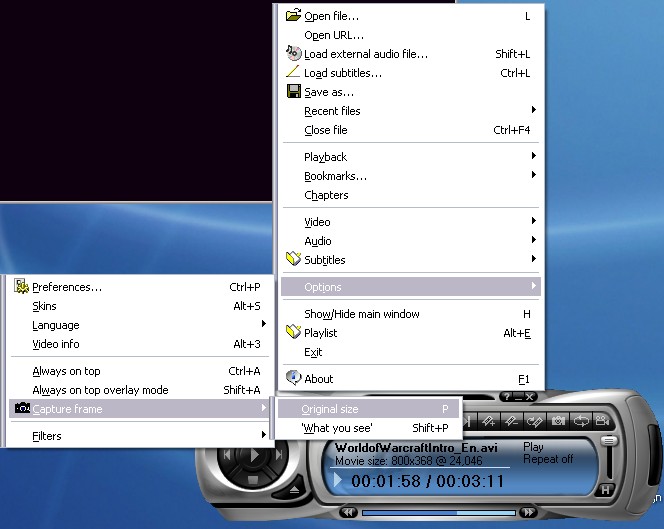Screen dimensions: 664x529
Task: Click Exit in the main menu
Action: point(314,352)
